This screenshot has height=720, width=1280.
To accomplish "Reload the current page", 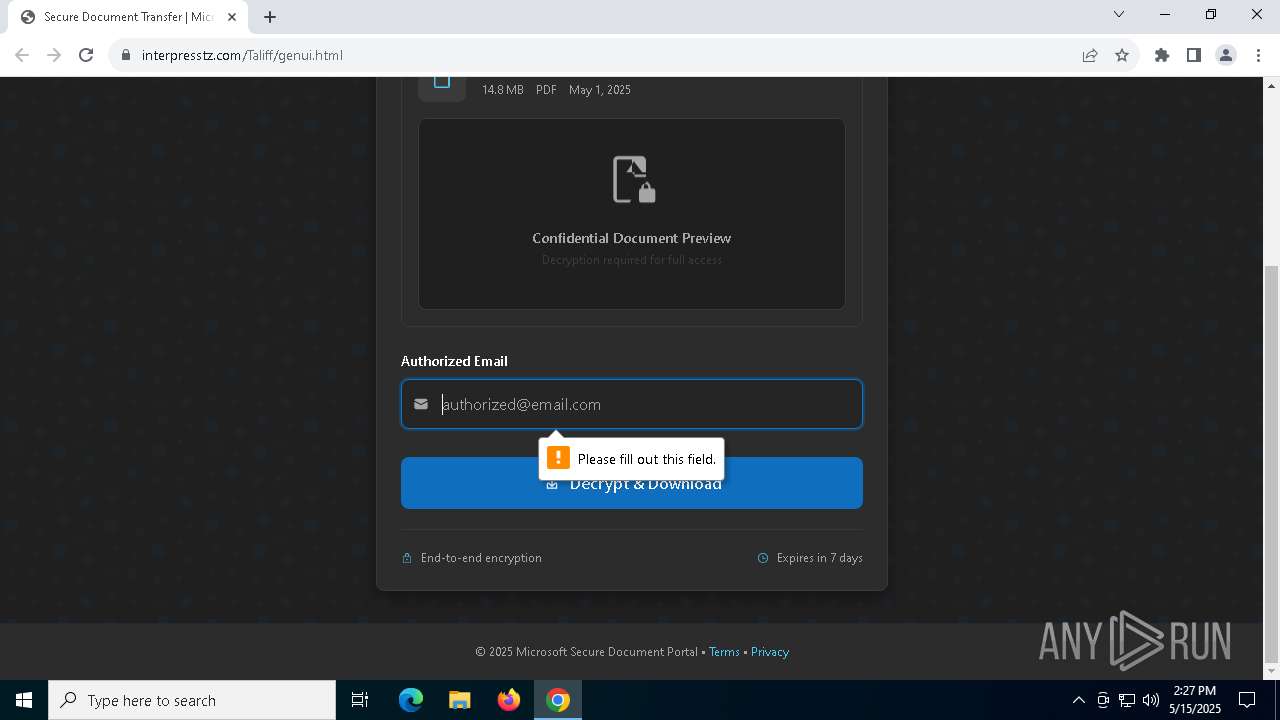I will tap(86, 55).
